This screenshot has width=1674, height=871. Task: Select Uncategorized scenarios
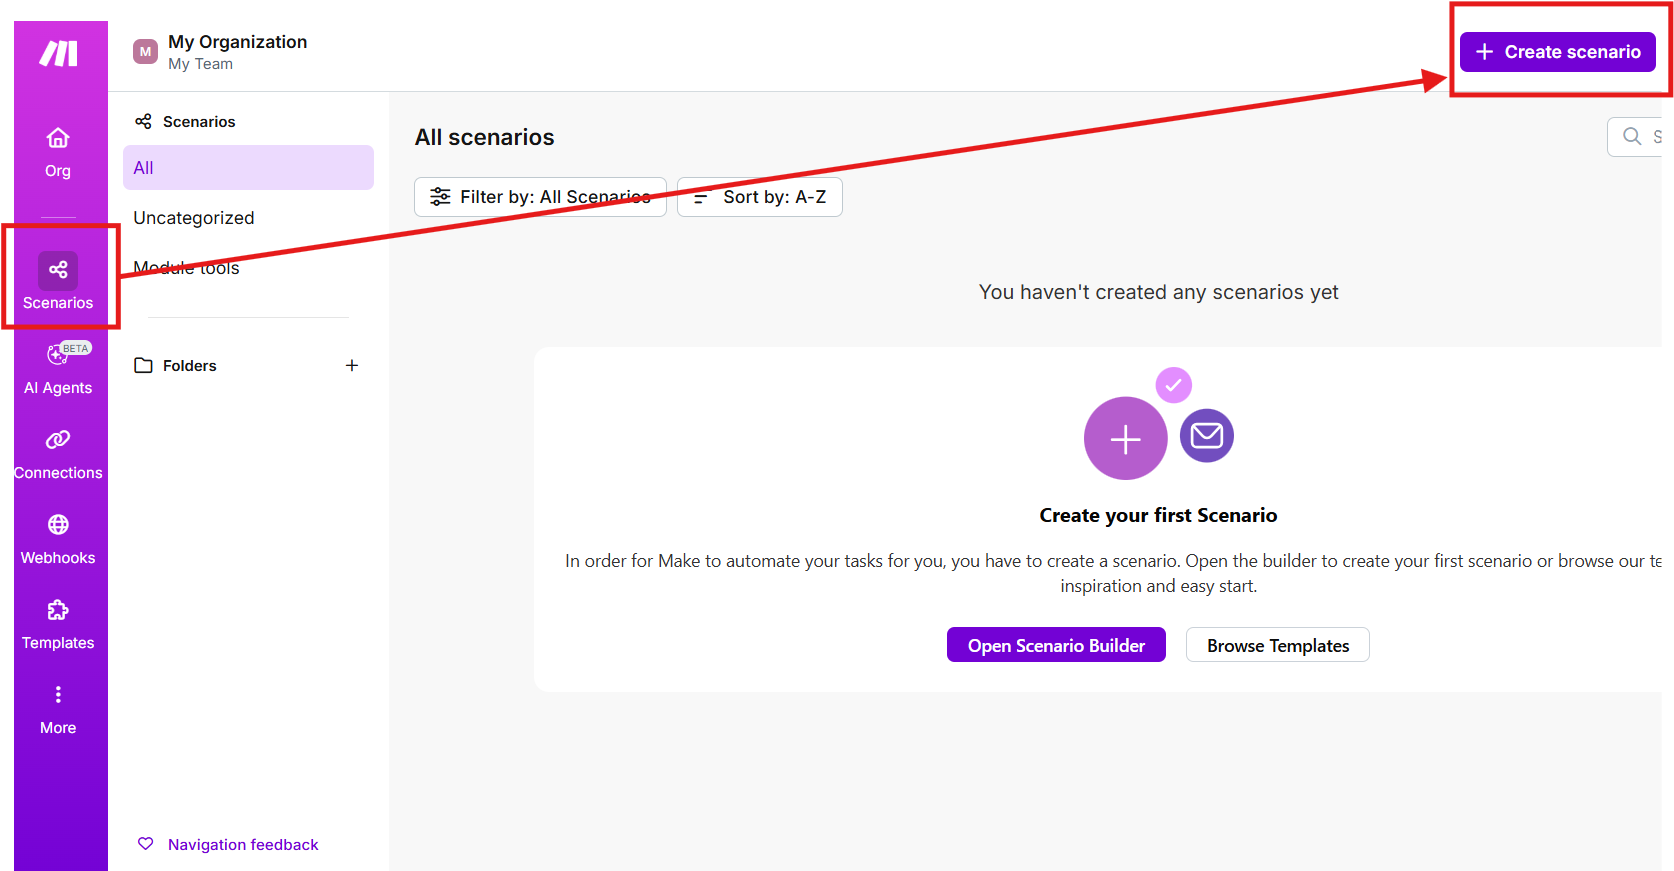(x=194, y=218)
